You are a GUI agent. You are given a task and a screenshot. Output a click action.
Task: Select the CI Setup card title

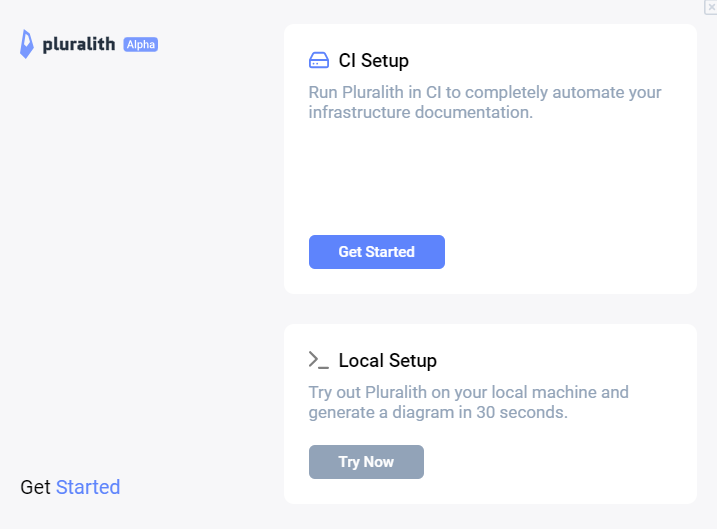tap(374, 60)
